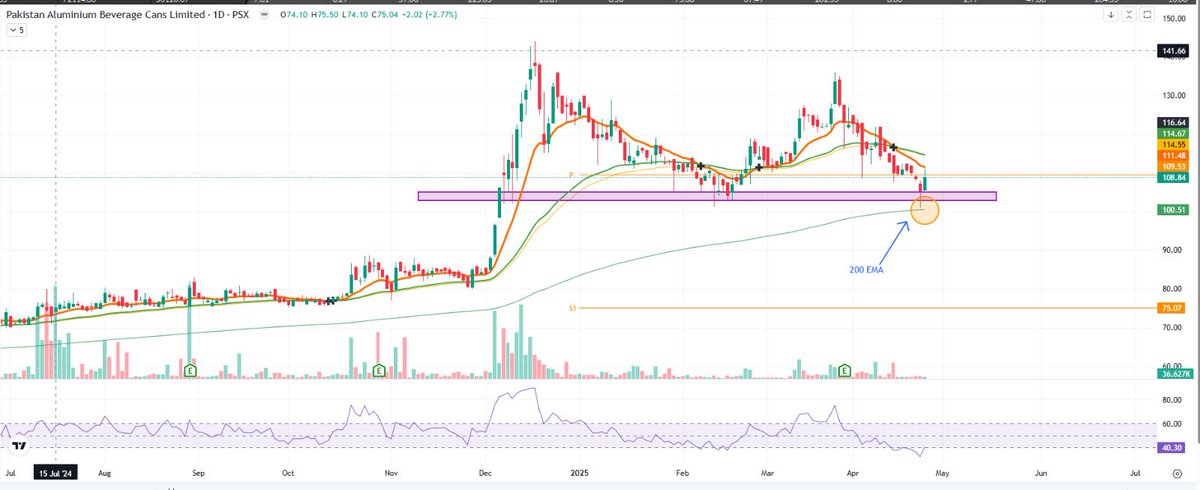Click the S1 pivot line label
This screenshot has height=490, width=1200.
pyautogui.click(x=572, y=309)
